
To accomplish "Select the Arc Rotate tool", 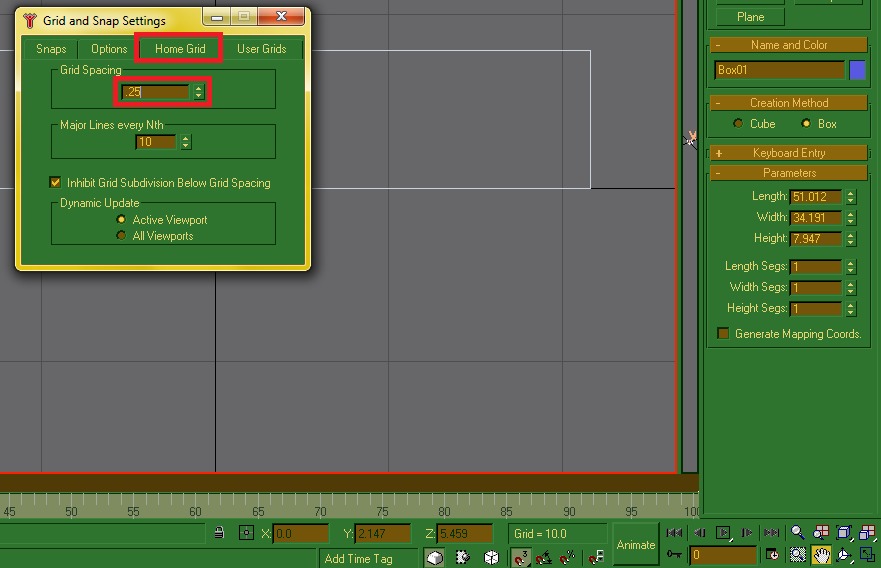I will pos(843,555).
